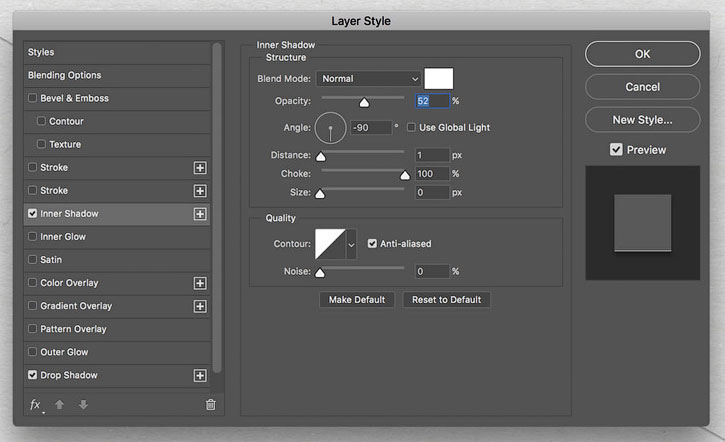Click the Contour curve thumbnail
The width and height of the screenshot is (725, 442).
coord(330,244)
